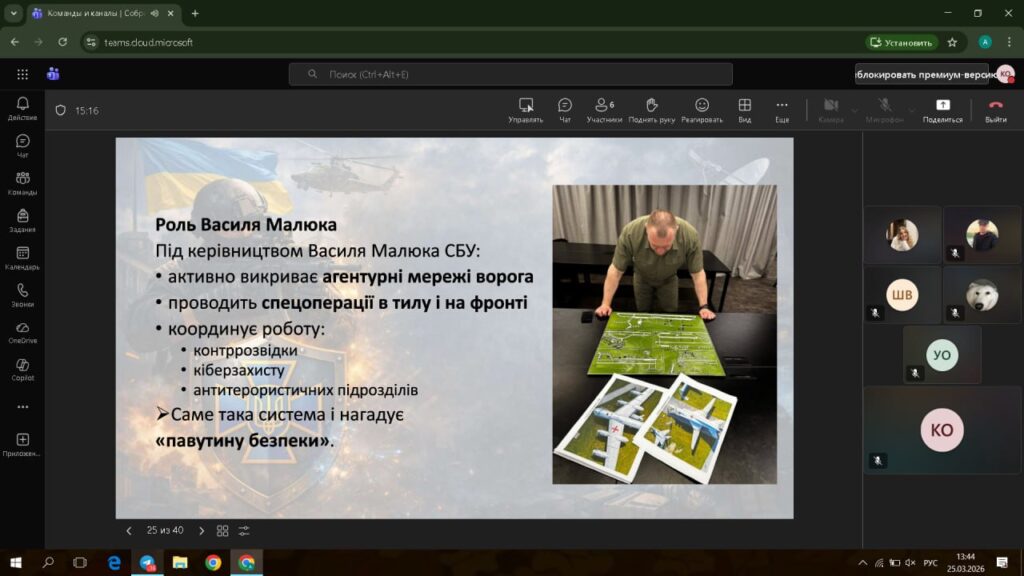Show the Участники participants list
The image size is (1024, 576).
pyautogui.click(x=603, y=109)
